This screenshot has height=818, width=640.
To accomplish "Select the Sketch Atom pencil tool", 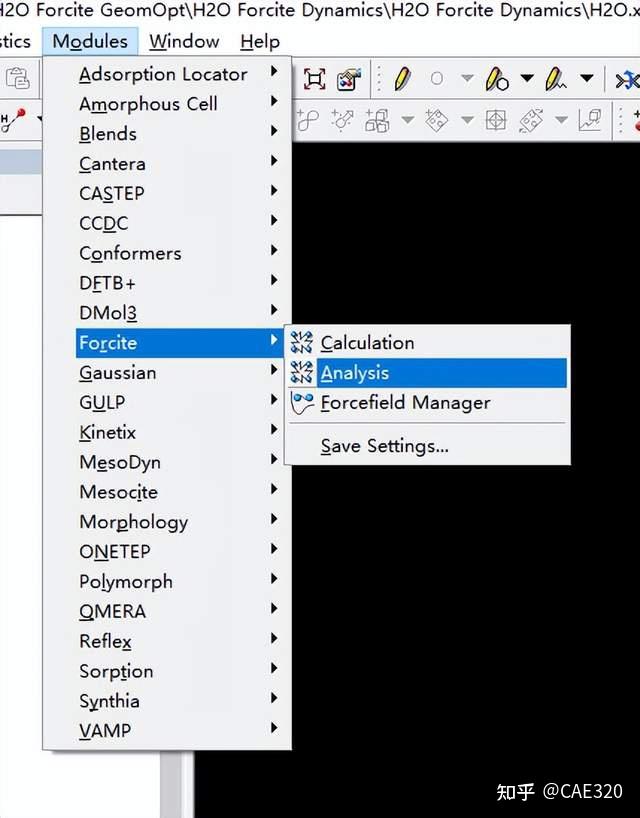I will click(402, 79).
